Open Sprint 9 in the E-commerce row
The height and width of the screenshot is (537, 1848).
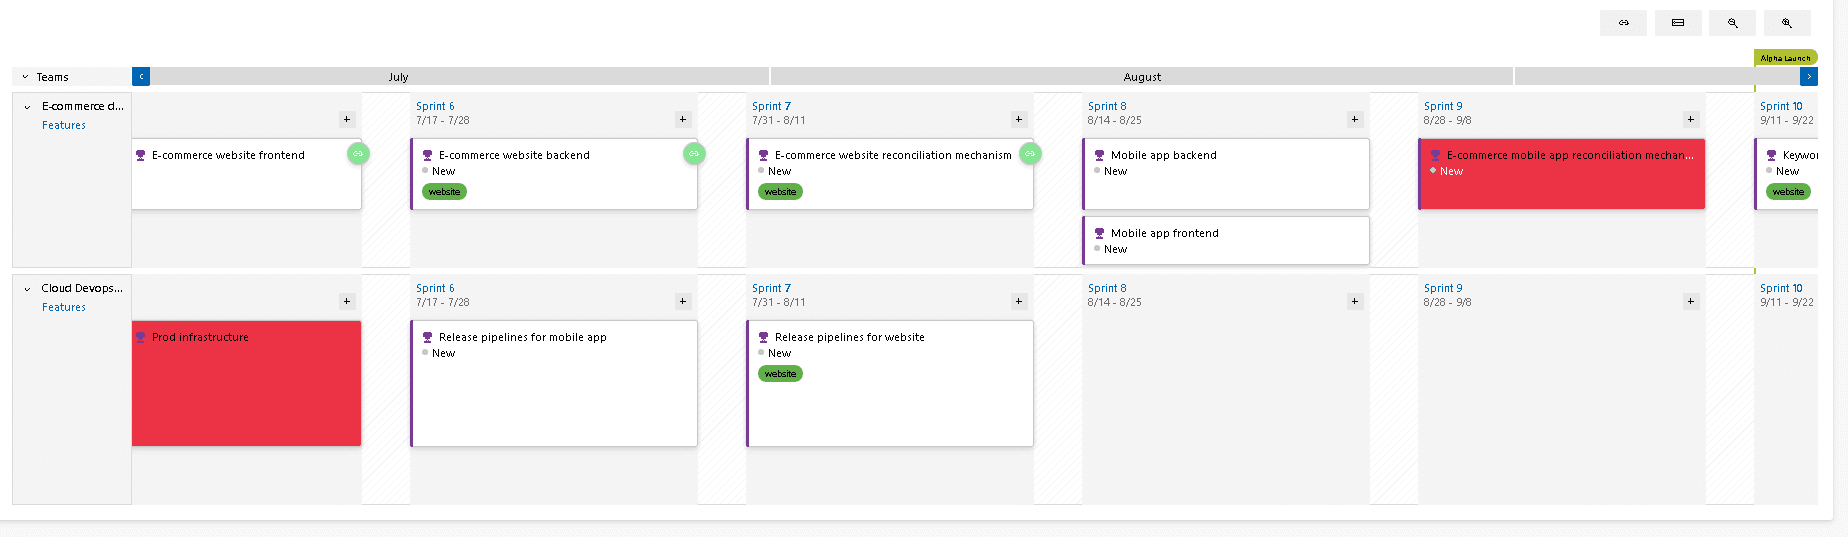coord(1443,106)
